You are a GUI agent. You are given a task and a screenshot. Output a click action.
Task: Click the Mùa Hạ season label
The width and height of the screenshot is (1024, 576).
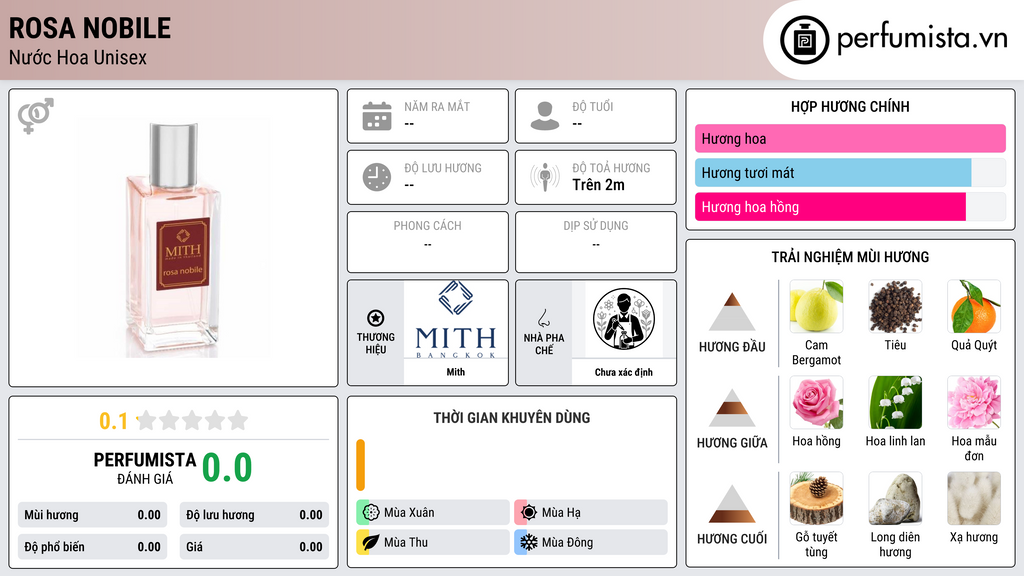pos(561,513)
